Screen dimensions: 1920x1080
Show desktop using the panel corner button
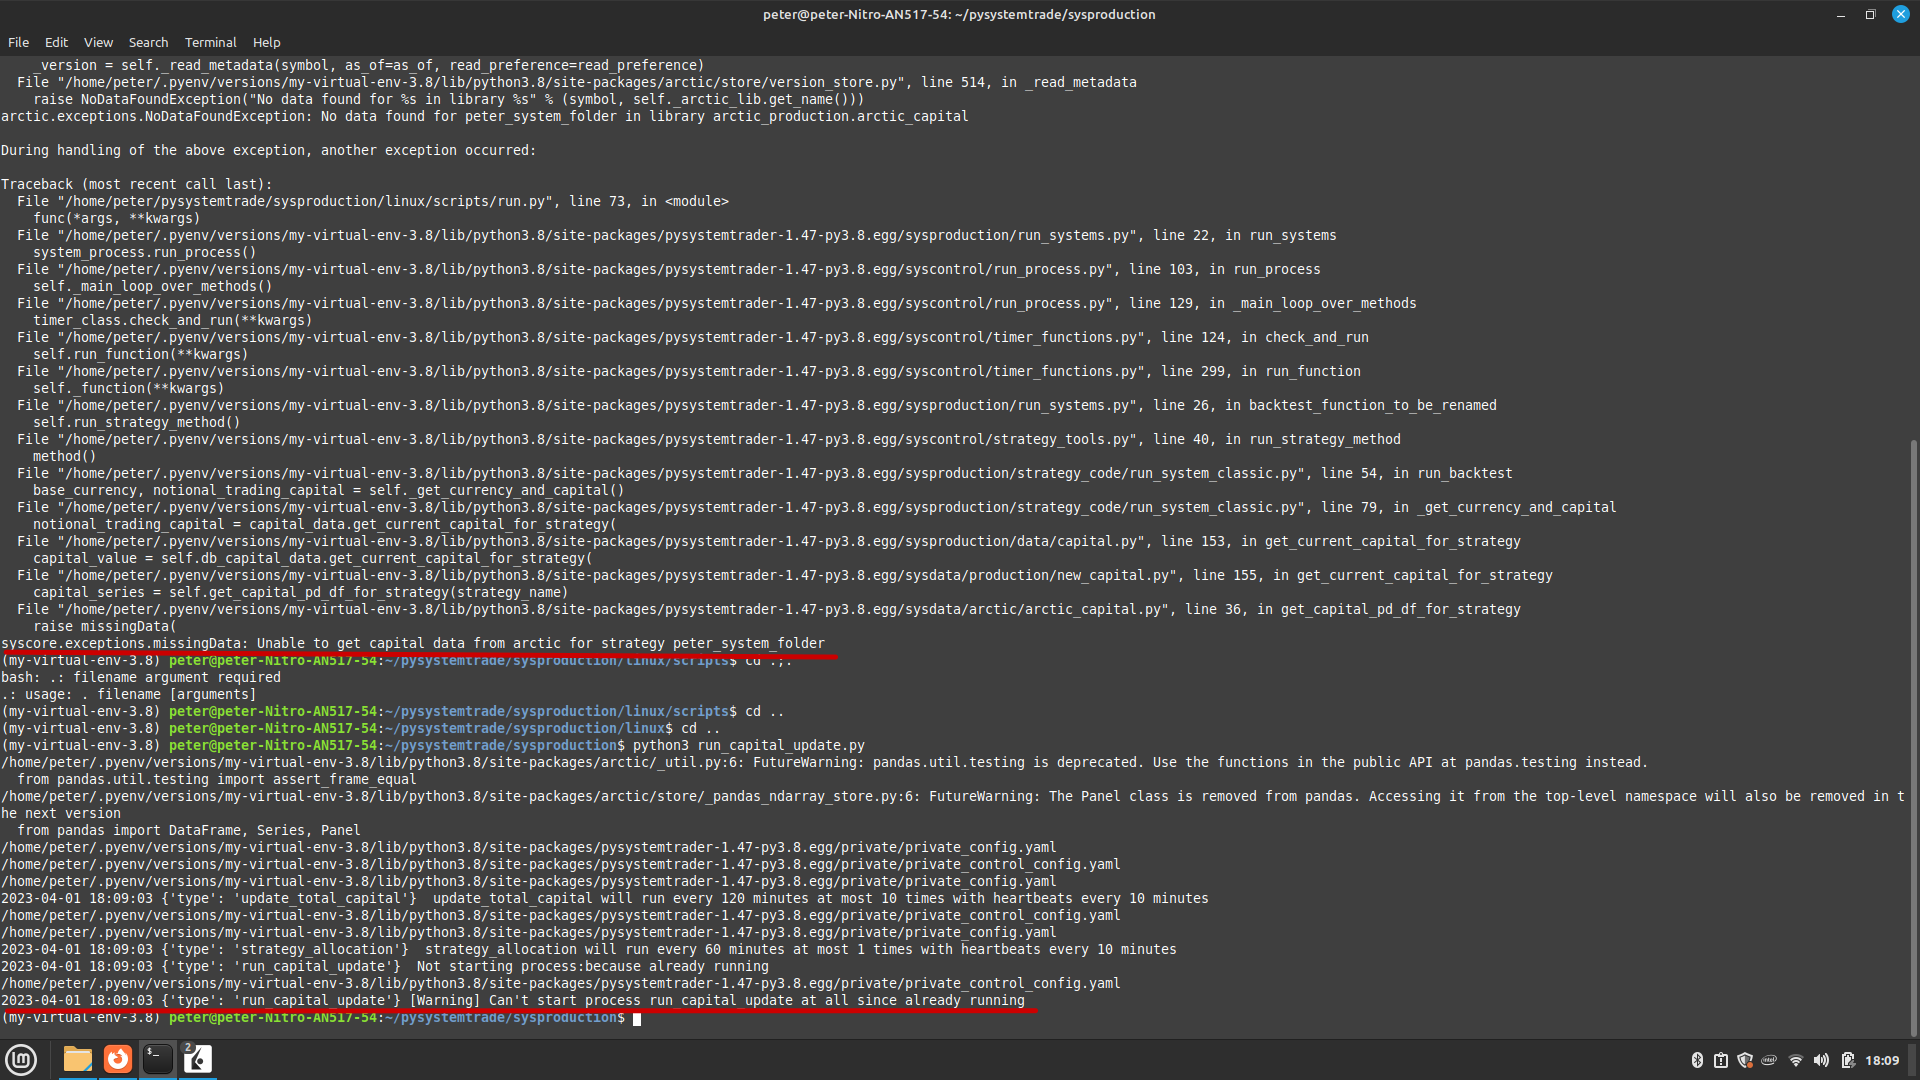click(x=1913, y=1060)
